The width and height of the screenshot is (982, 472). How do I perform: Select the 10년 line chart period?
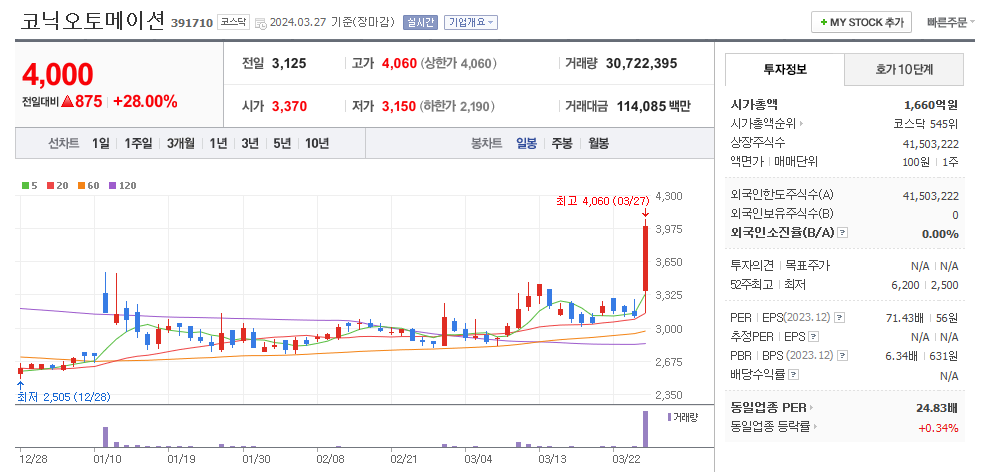(317, 143)
